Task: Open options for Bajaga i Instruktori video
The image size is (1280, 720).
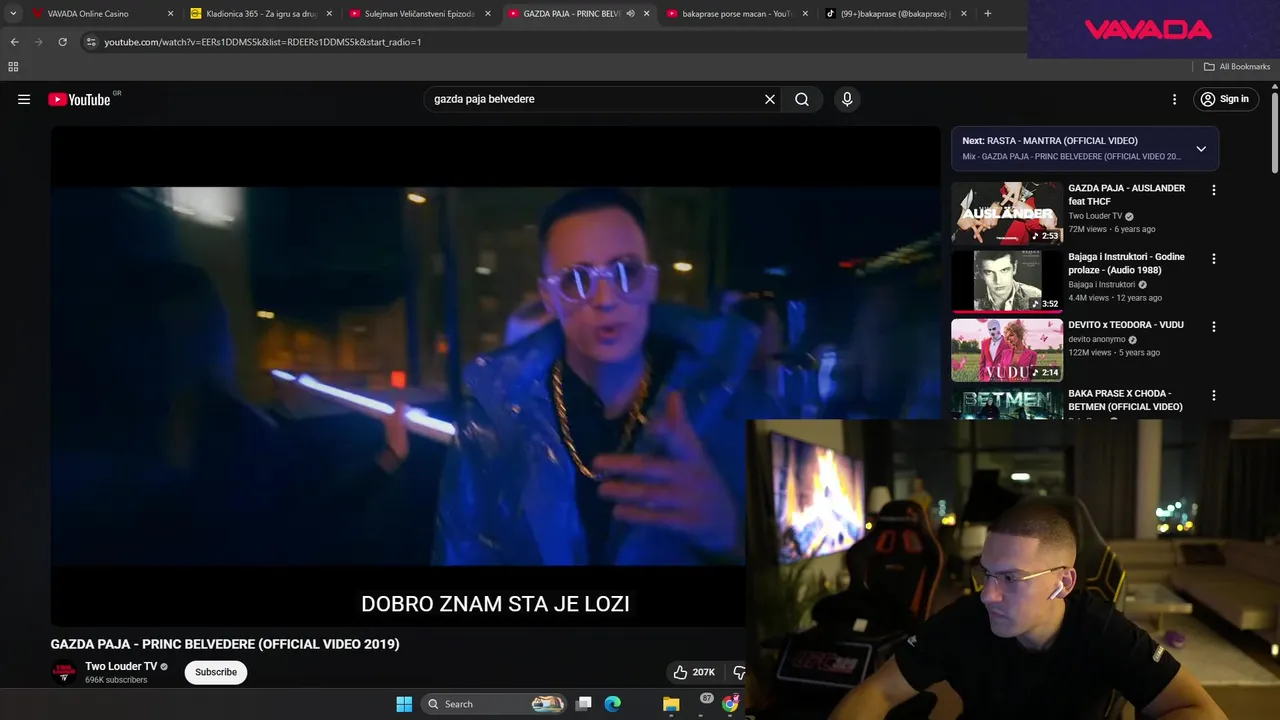Action: pyautogui.click(x=1214, y=258)
